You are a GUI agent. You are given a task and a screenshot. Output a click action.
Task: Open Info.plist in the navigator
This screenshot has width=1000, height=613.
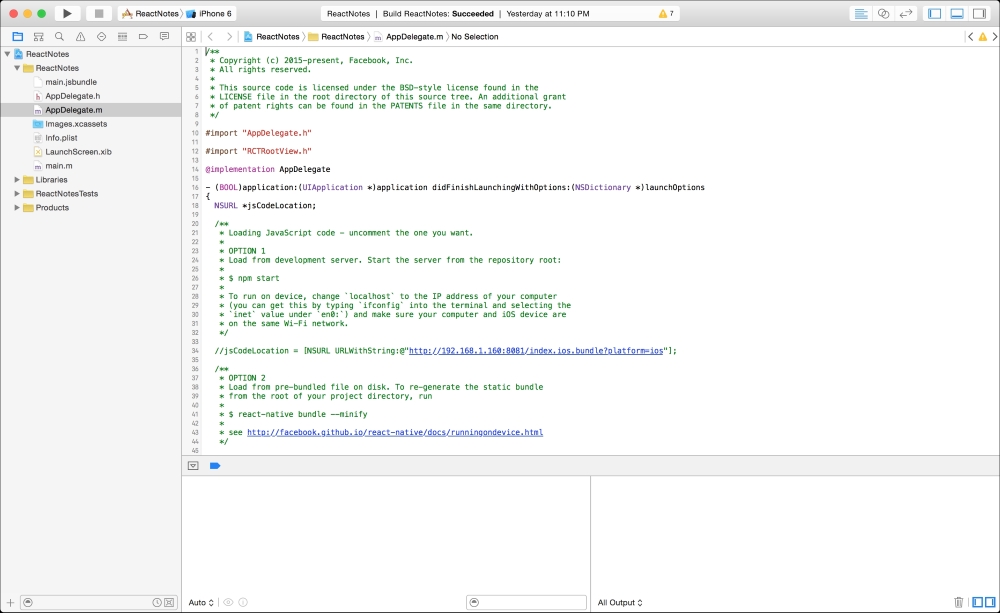tap(61, 138)
